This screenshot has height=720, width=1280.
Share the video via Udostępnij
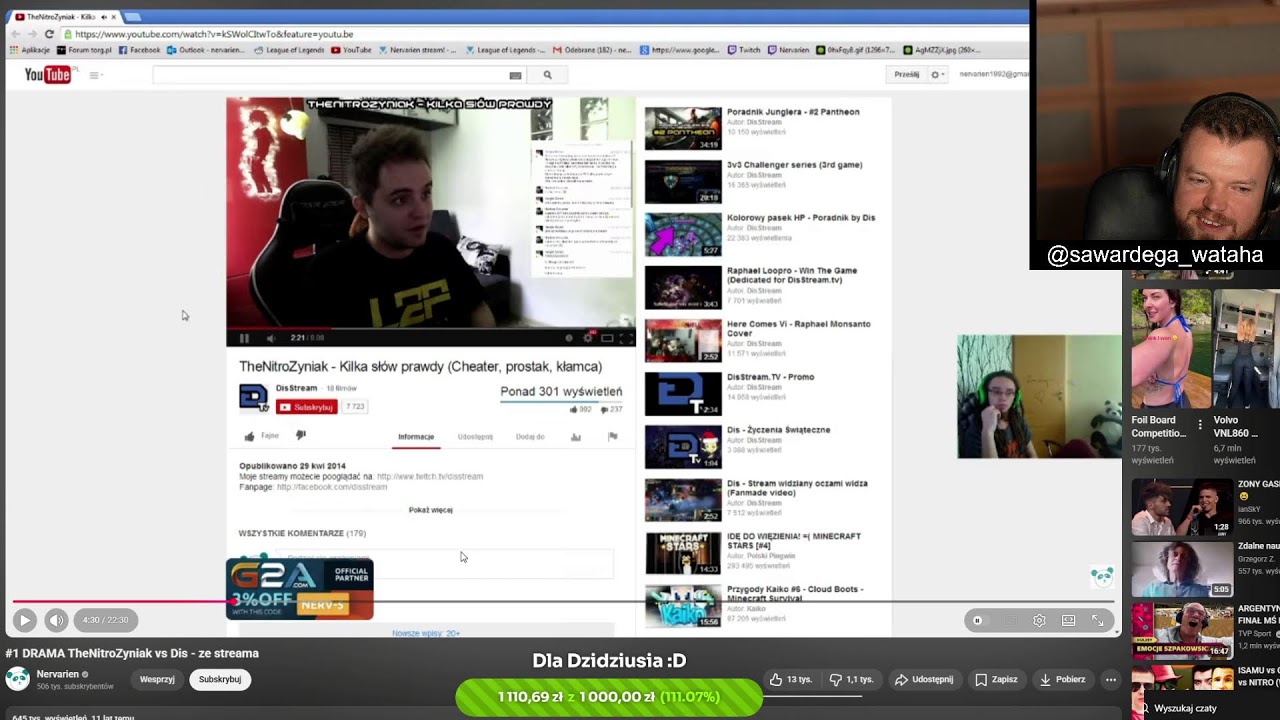click(x=924, y=680)
